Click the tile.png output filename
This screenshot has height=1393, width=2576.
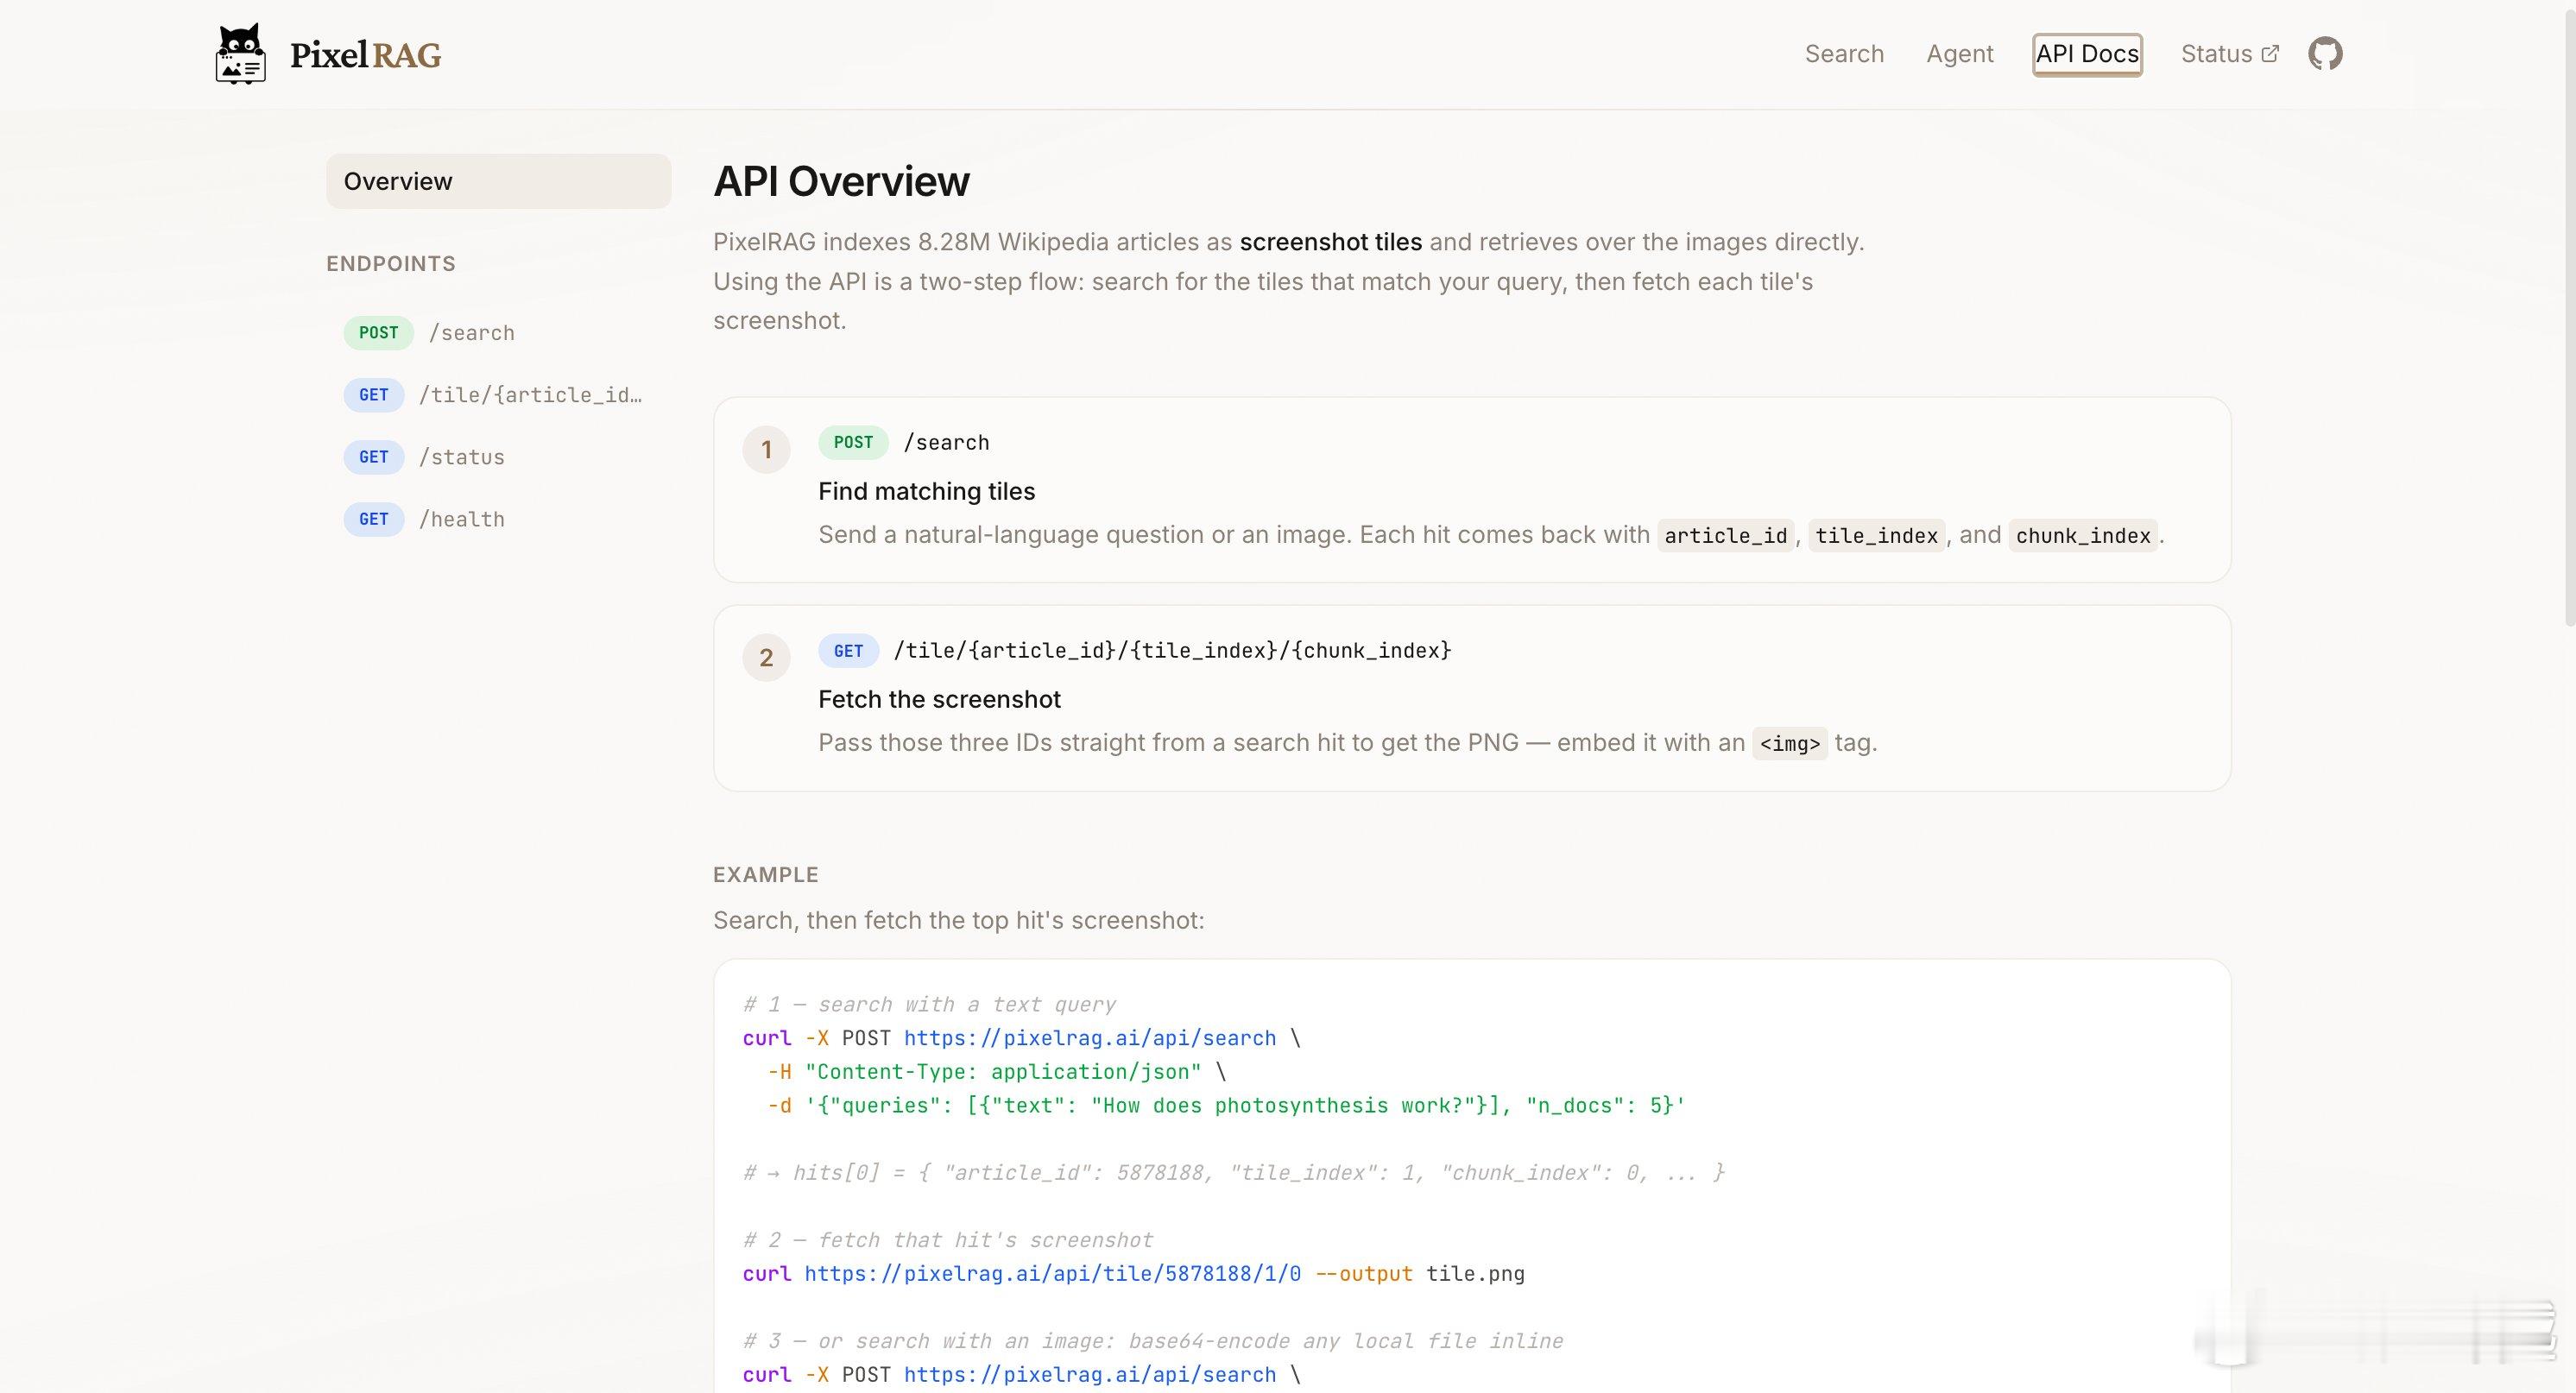click(1475, 1274)
